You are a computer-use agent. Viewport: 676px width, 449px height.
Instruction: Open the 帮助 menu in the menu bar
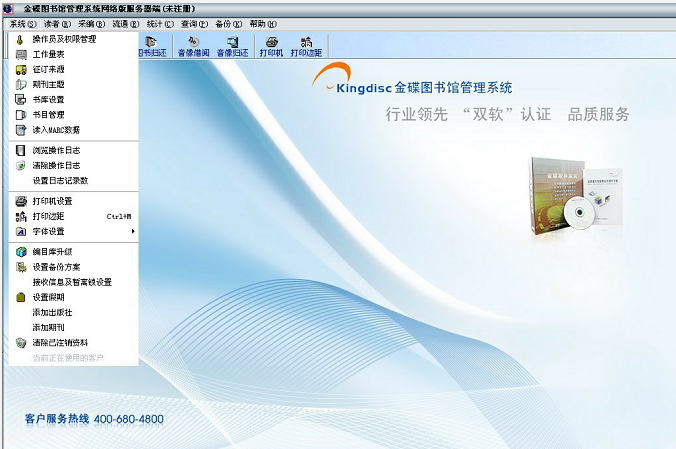coord(262,23)
